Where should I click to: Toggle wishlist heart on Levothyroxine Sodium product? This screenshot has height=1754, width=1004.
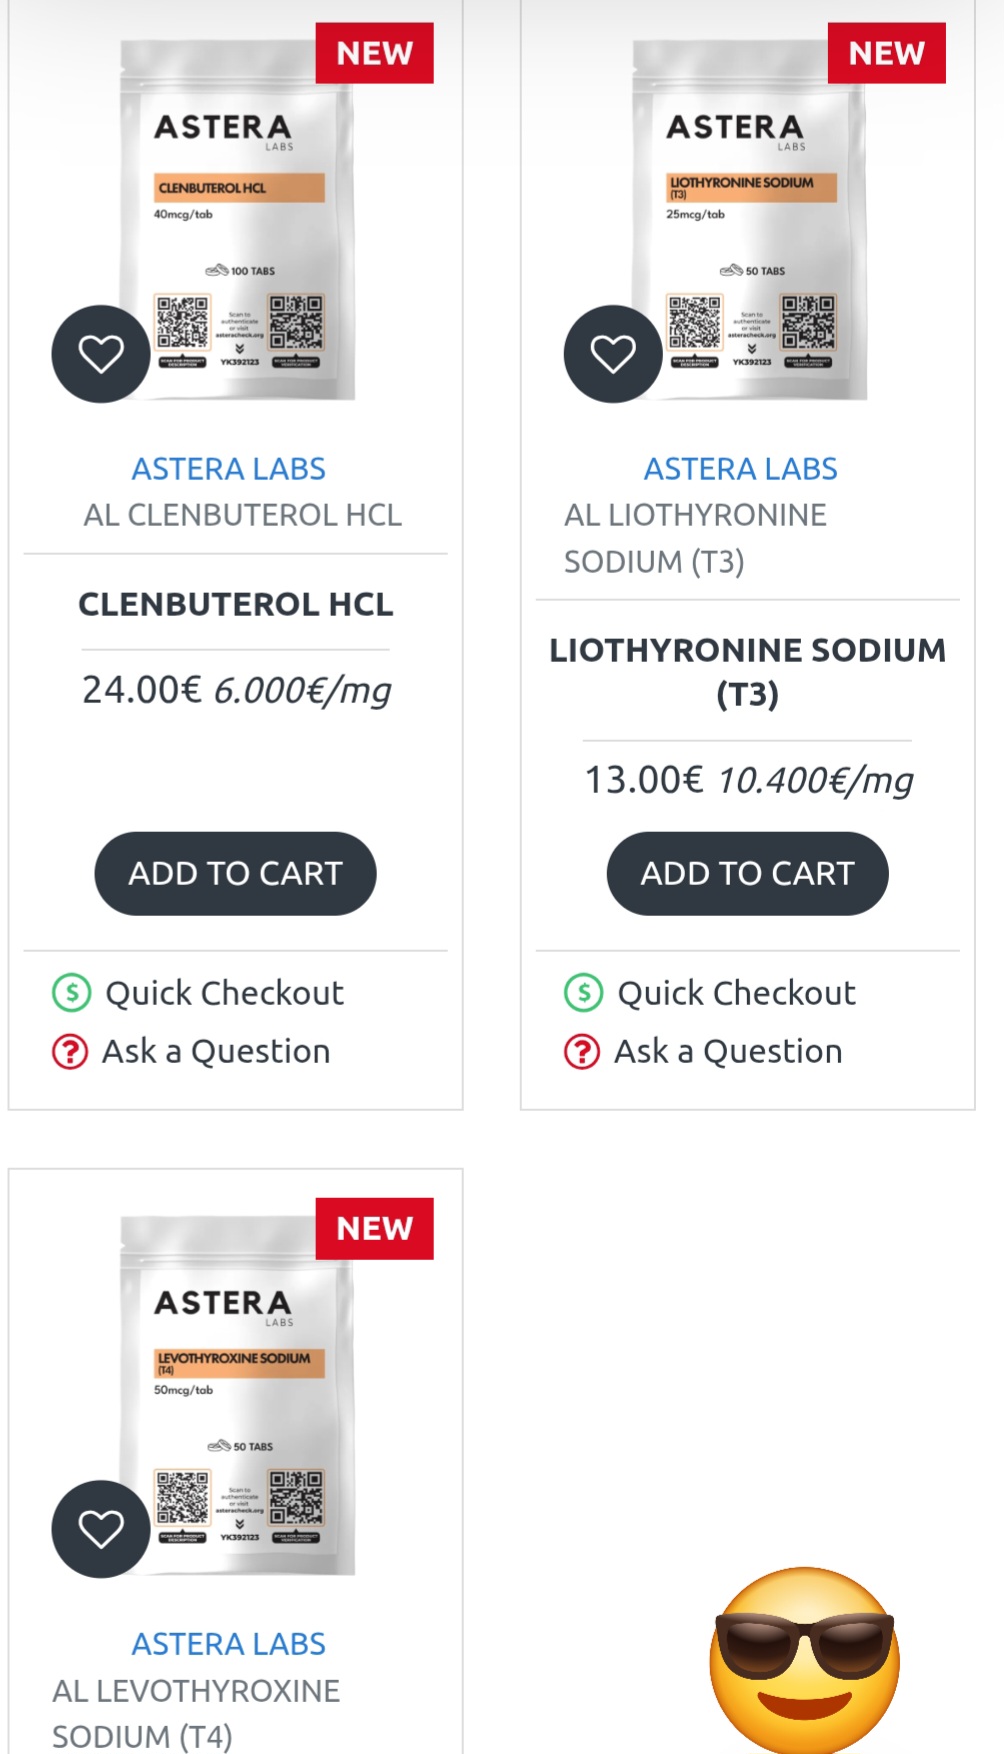(101, 1529)
